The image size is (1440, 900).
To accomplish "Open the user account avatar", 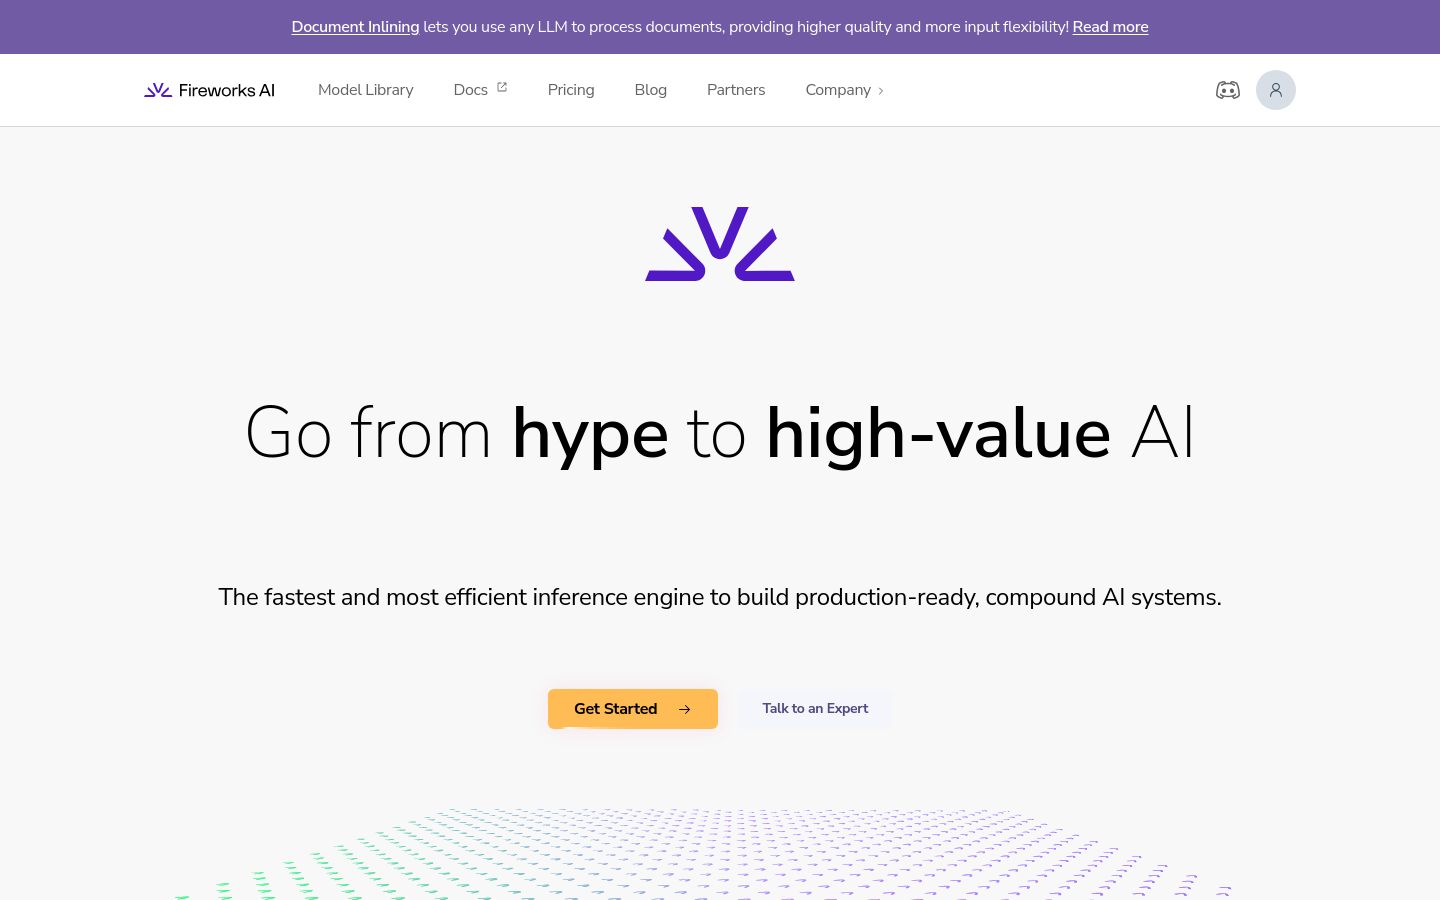I will point(1276,90).
